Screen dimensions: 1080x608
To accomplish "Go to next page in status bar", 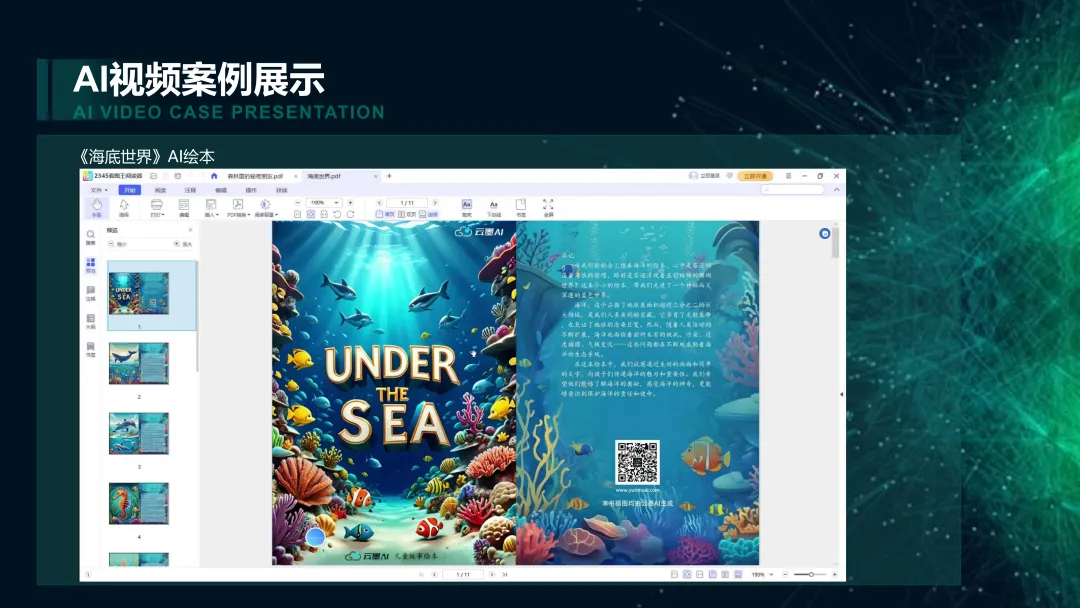I will coord(492,574).
